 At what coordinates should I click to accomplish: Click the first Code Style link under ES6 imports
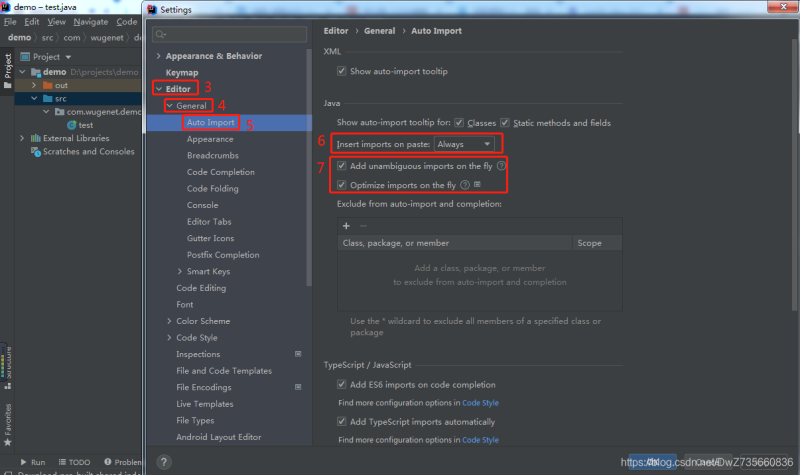(x=480, y=403)
